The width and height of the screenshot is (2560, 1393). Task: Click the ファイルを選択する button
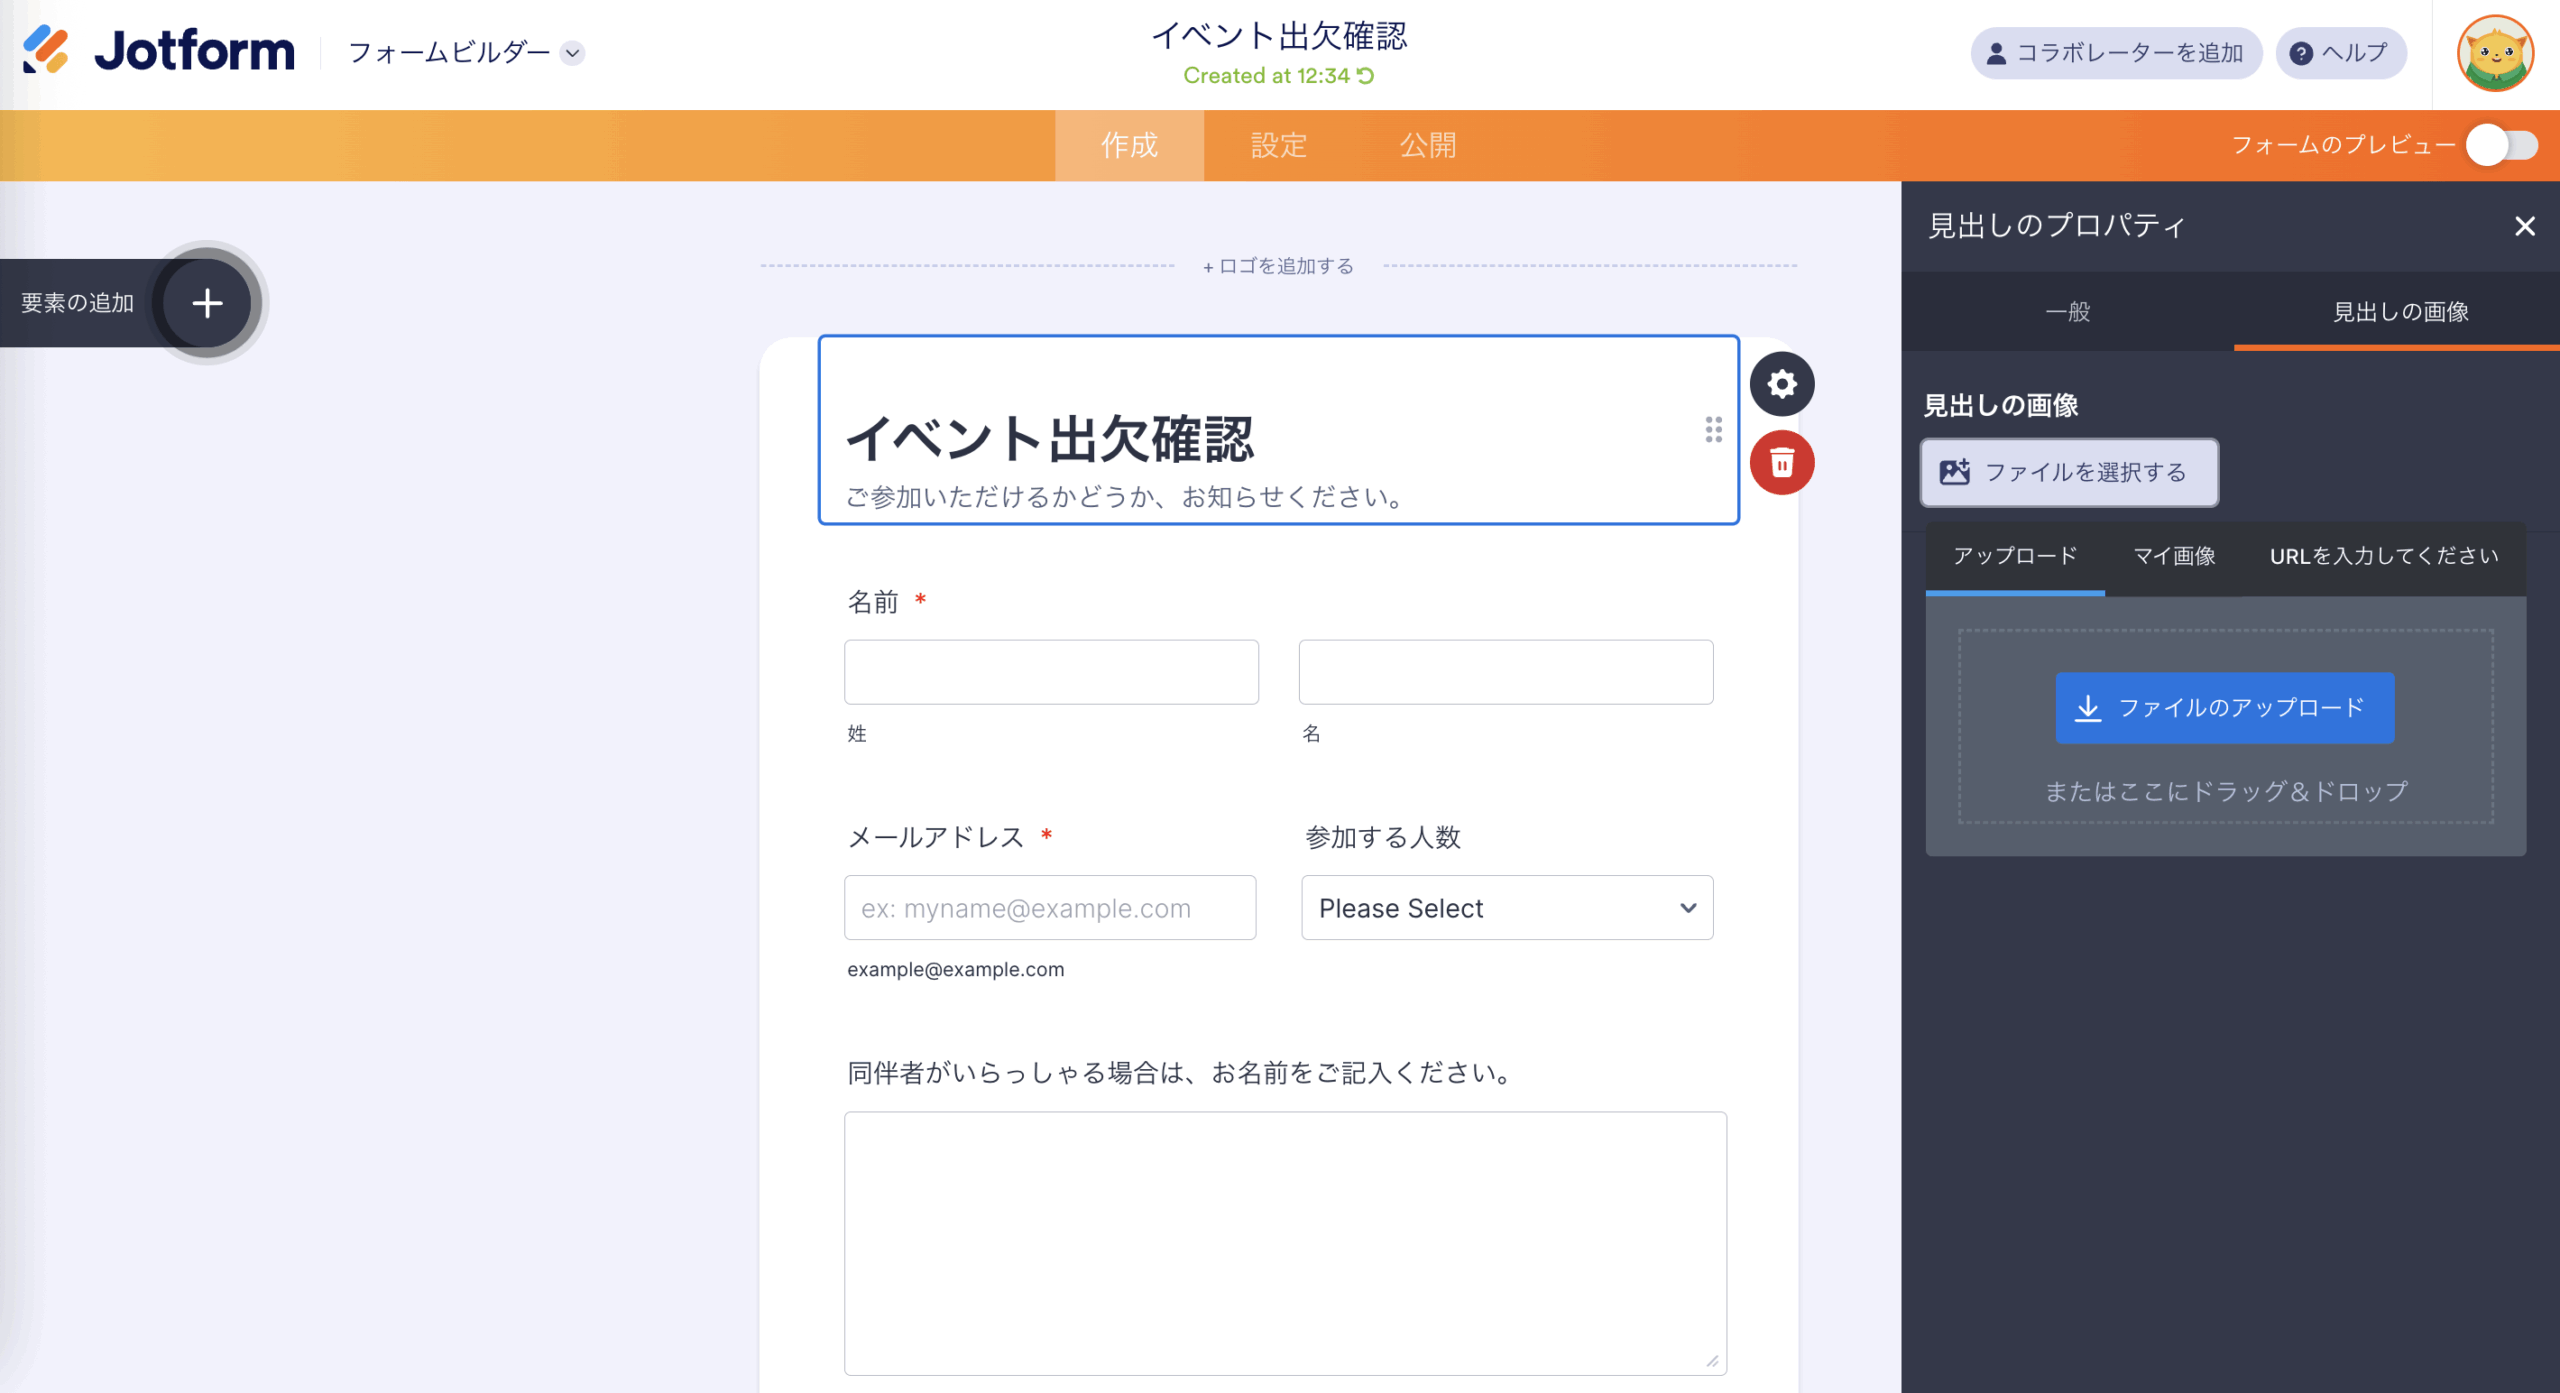pyautogui.click(x=2068, y=473)
